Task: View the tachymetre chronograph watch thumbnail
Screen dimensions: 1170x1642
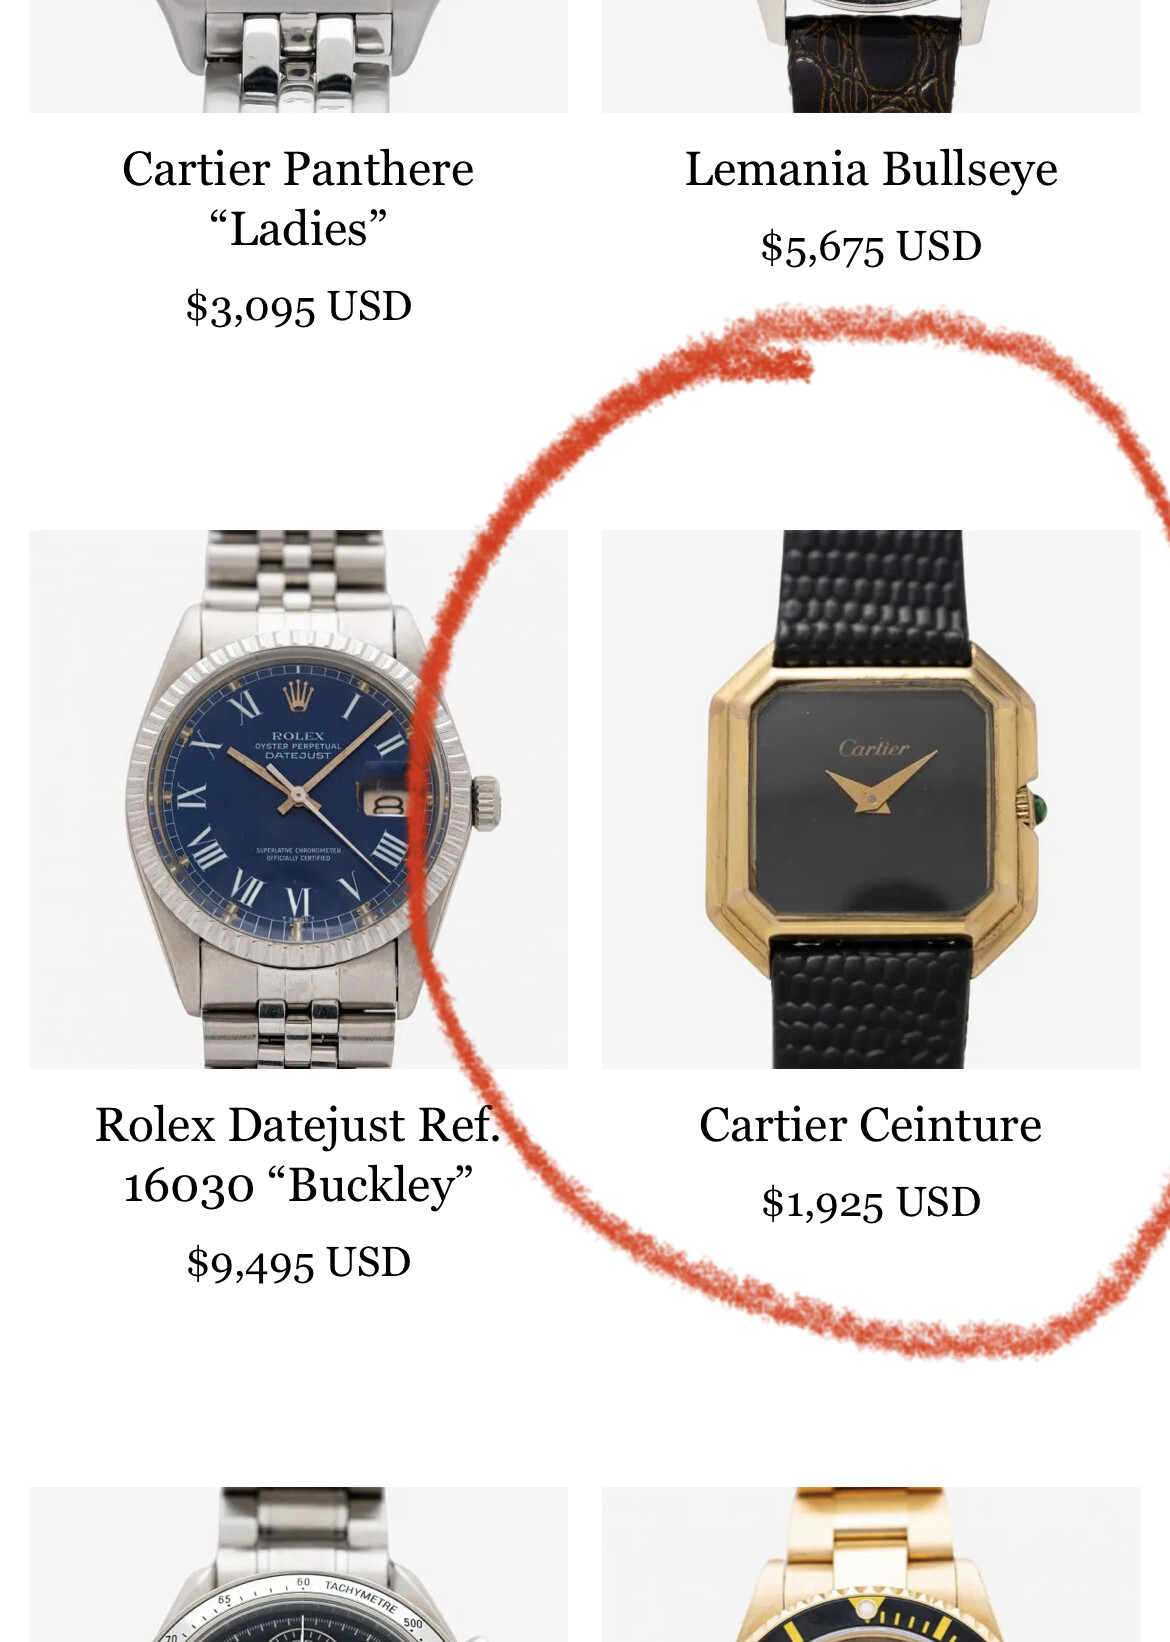Action: tap(298, 1564)
